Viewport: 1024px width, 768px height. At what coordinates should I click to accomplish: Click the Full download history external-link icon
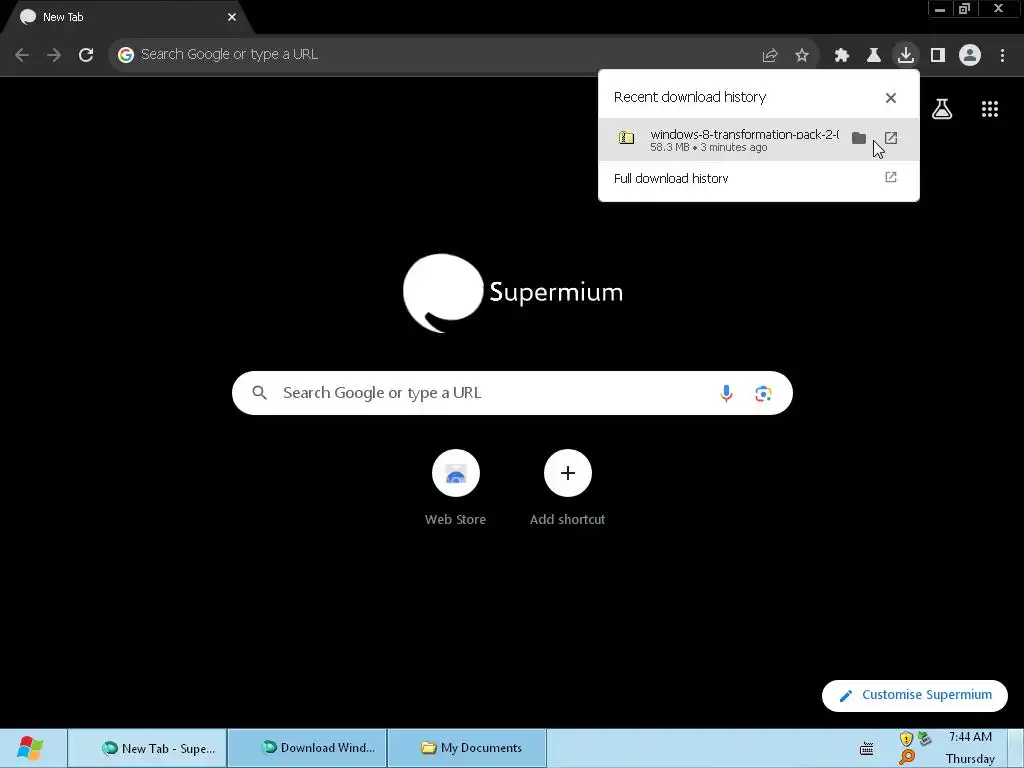click(891, 177)
